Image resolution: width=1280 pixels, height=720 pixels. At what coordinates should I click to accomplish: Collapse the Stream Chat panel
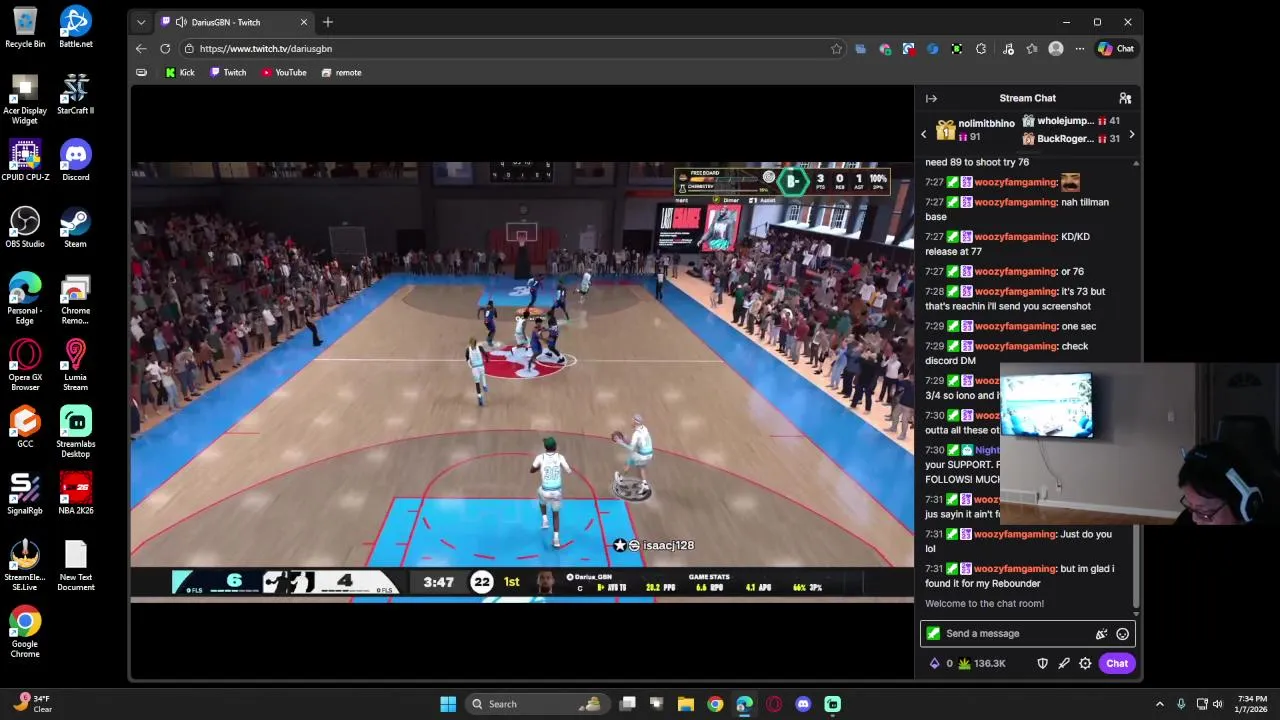(x=931, y=98)
